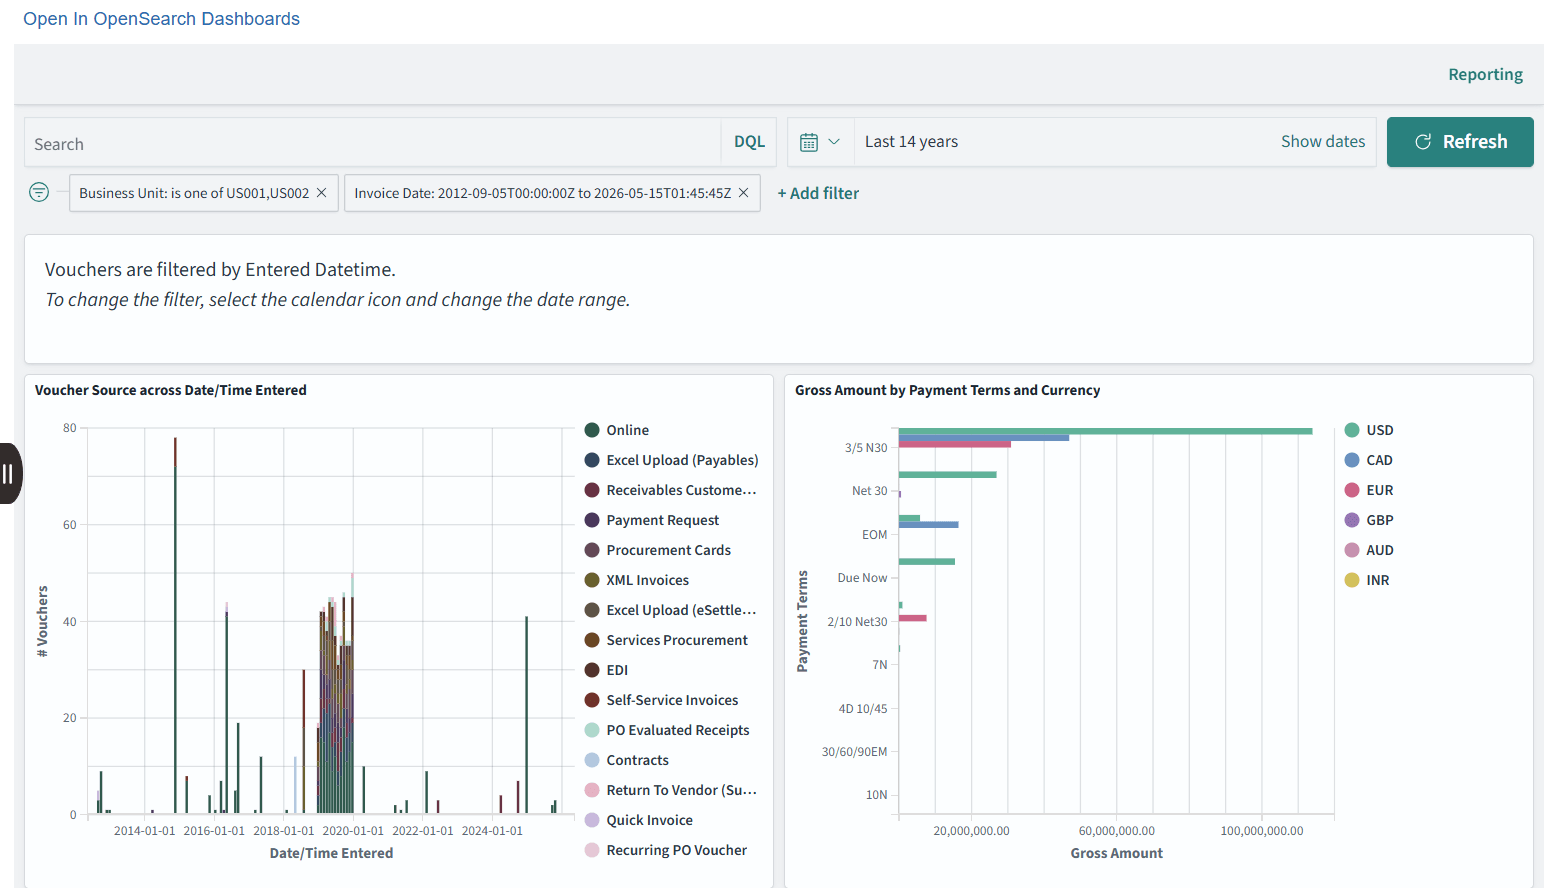
Task: Click the 2014-01-01 axis date
Action: pyautogui.click(x=144, y=831)
